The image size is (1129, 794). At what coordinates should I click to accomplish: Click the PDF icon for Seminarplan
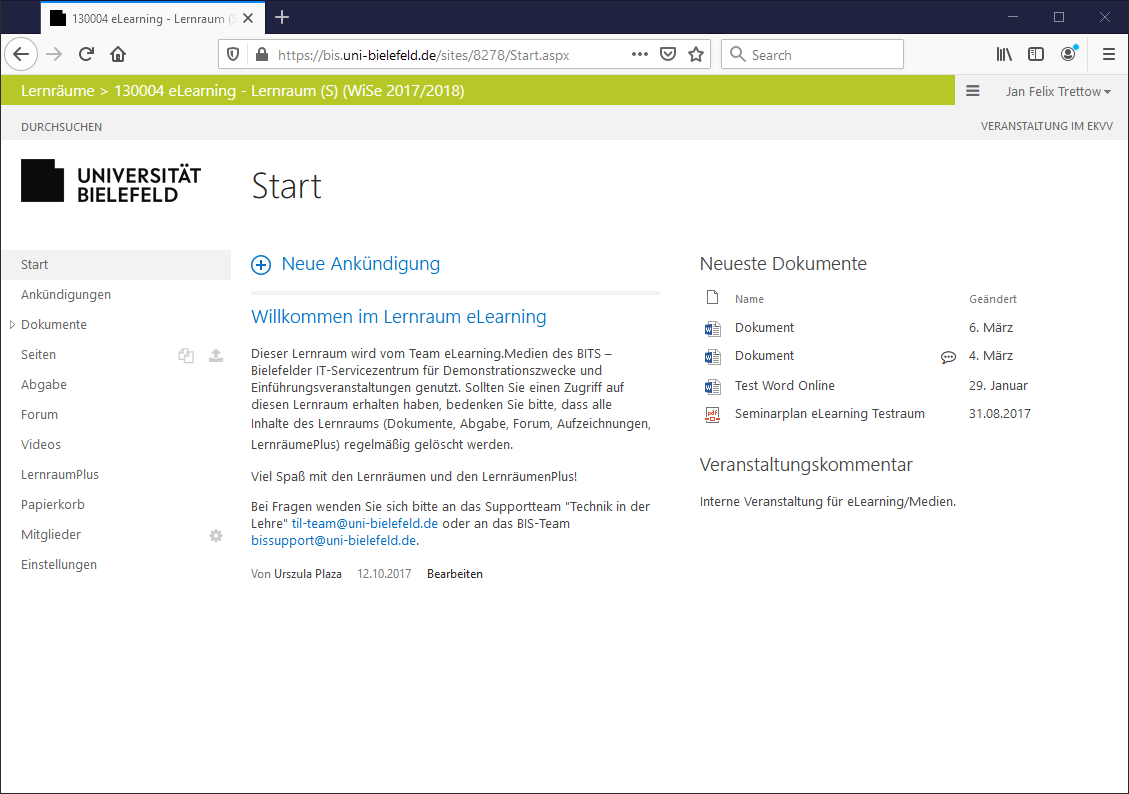tap(712, 415)
